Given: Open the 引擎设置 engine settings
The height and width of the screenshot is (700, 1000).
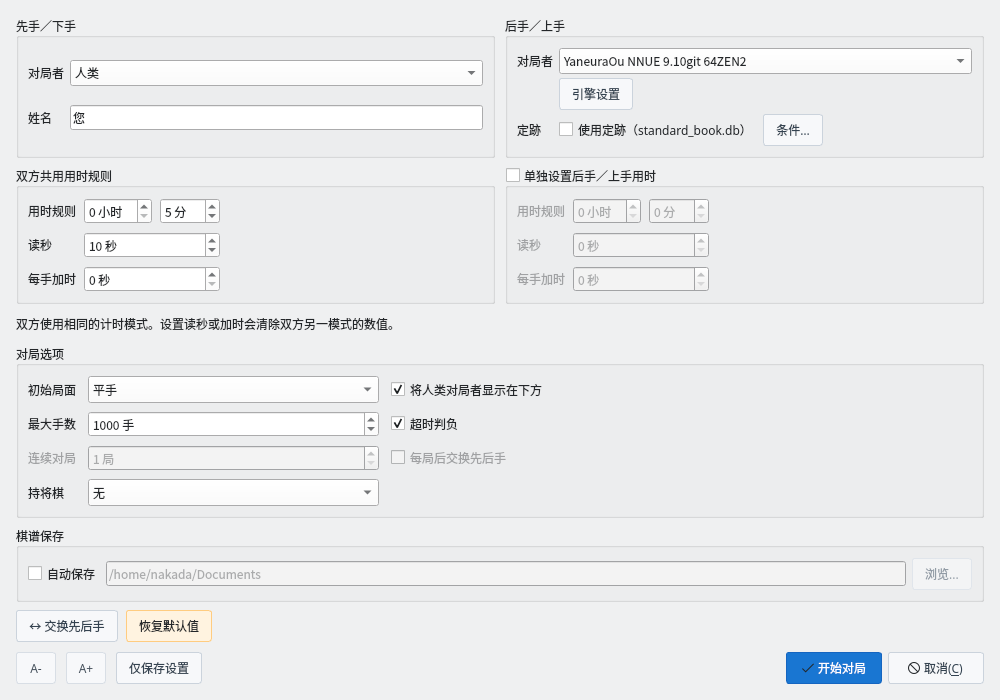Looking at the screenshot, I should 596,94.
